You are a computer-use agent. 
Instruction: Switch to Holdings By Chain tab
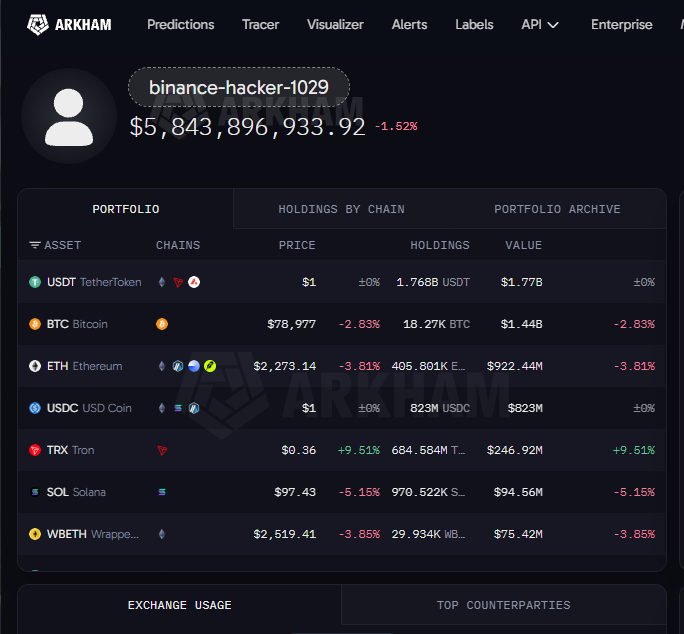(x=342, y=209)
